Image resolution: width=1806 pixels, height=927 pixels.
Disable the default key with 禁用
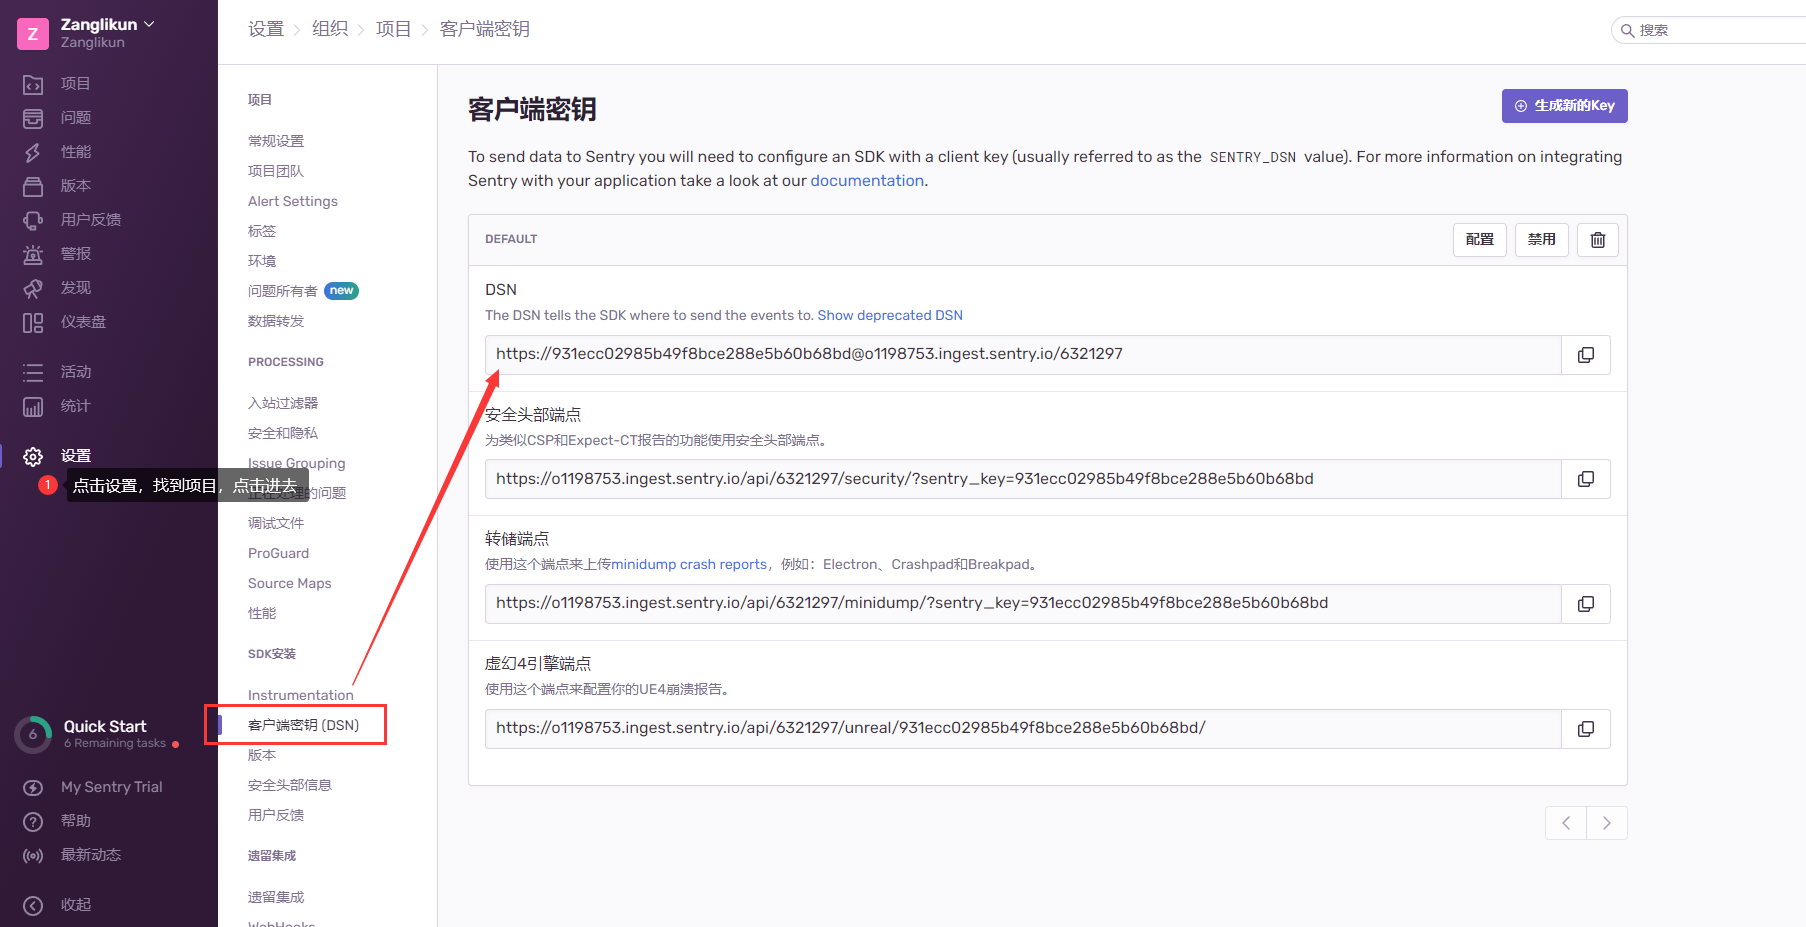(1541, 240)
